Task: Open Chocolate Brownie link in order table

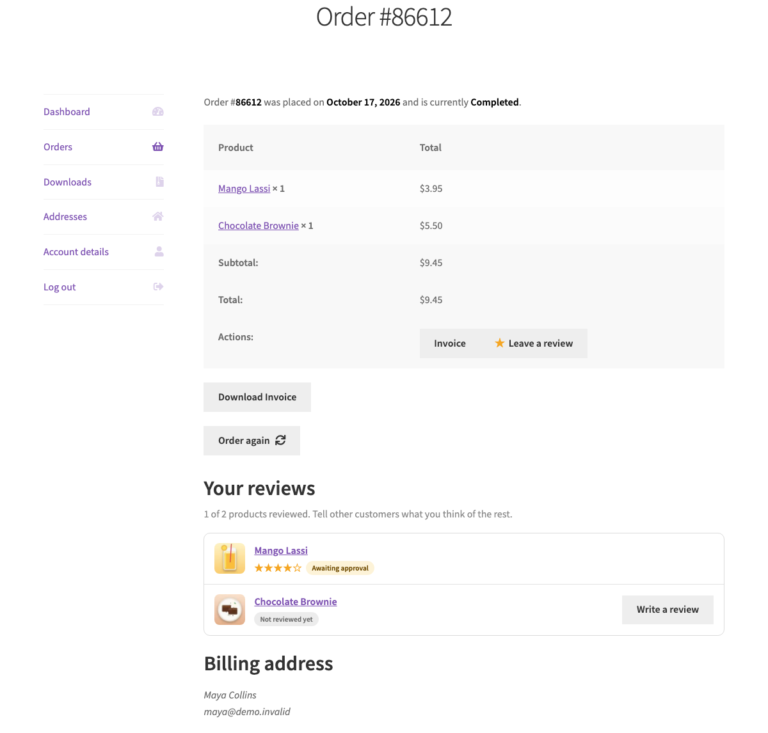Action: click(x=258, y=226)
